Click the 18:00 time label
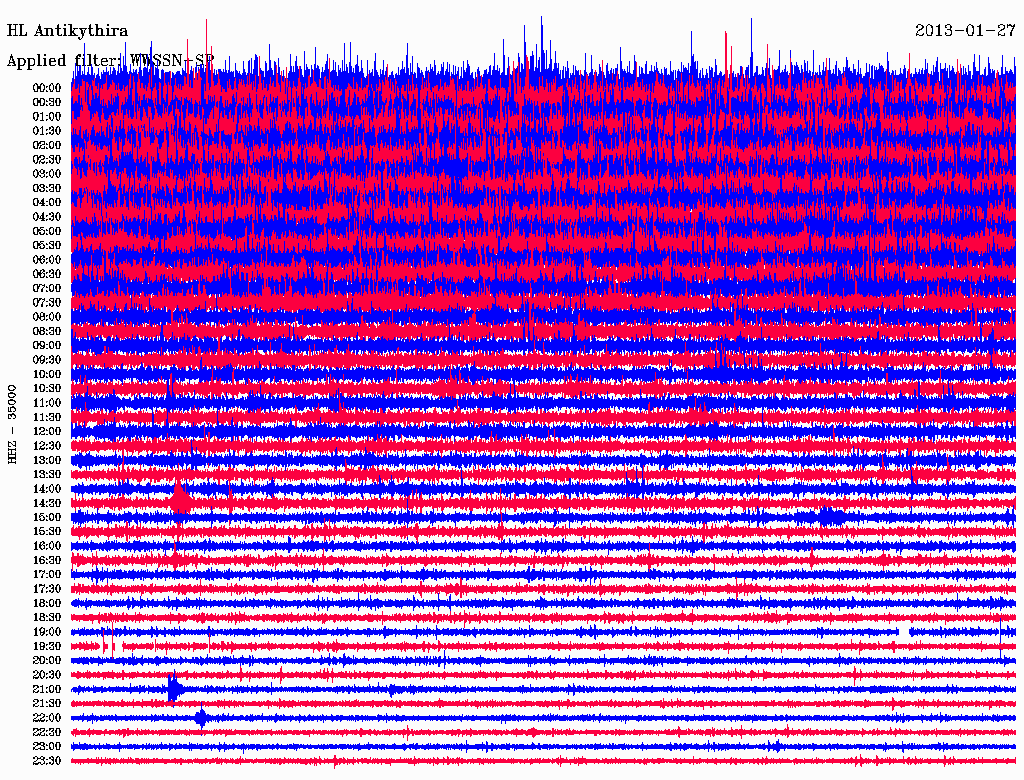Image resolution: width=1024 pixels, height=780 pixels. click(47, 603)
